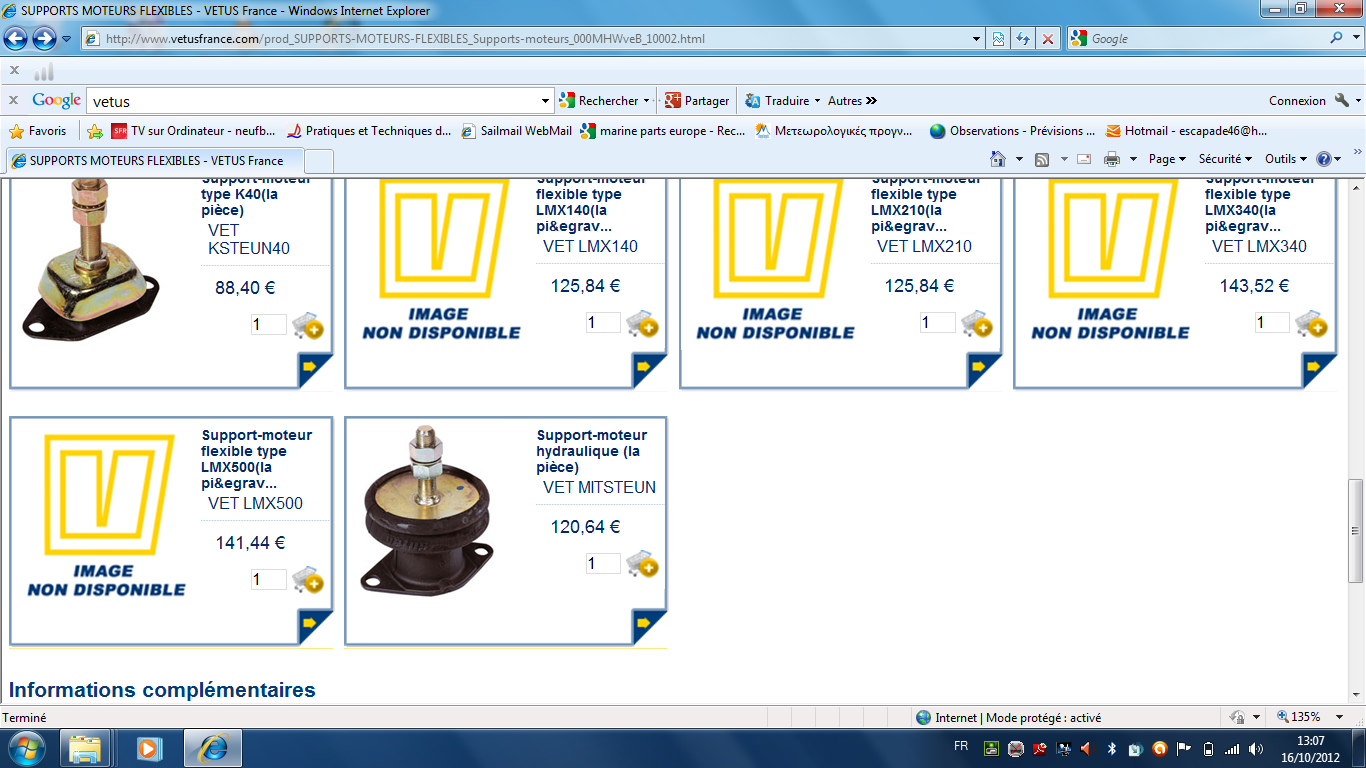Open Windows Media Player from taskbar
The height and width of the screenshot is (768, 1366).
click(147, 748)
